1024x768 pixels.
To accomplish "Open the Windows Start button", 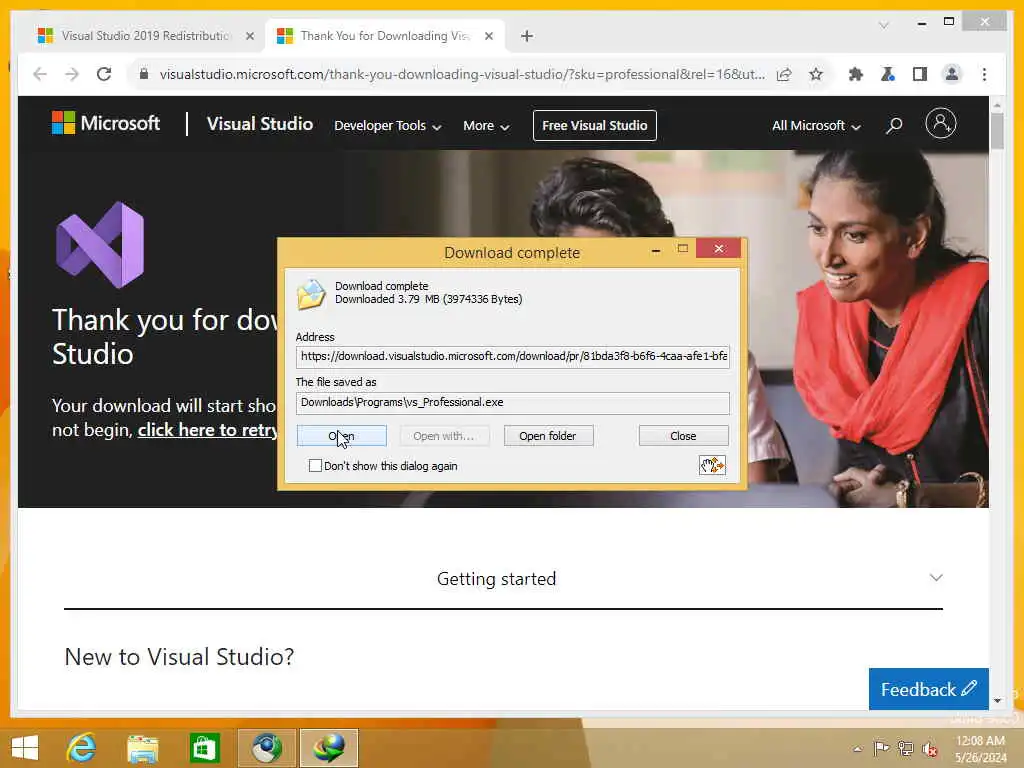I will point(25,748).
